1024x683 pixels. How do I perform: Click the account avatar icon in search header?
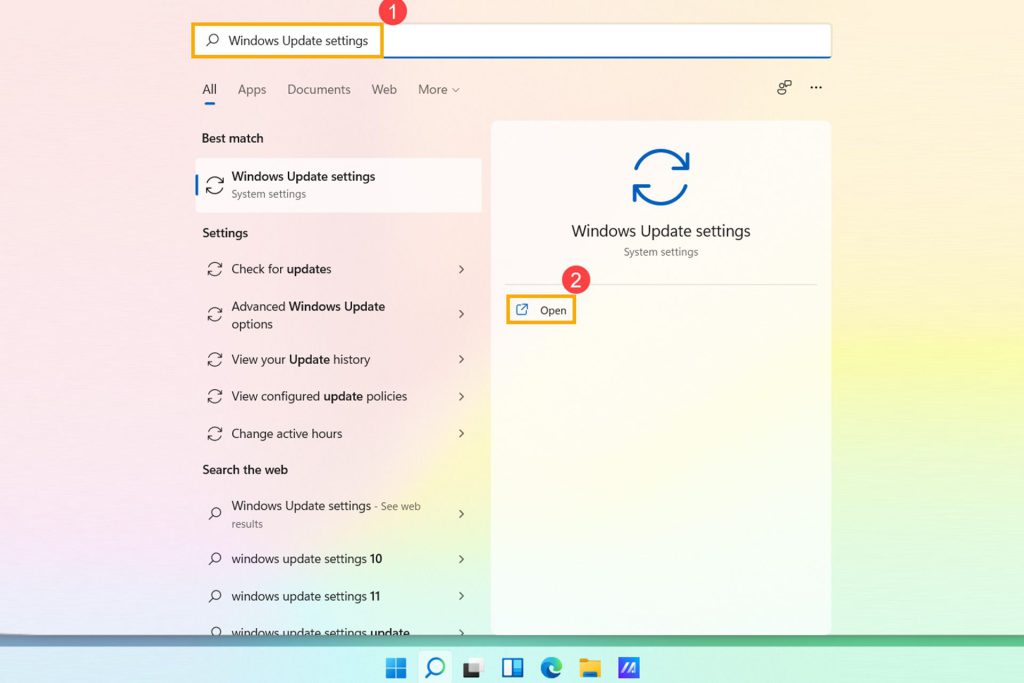784,88
